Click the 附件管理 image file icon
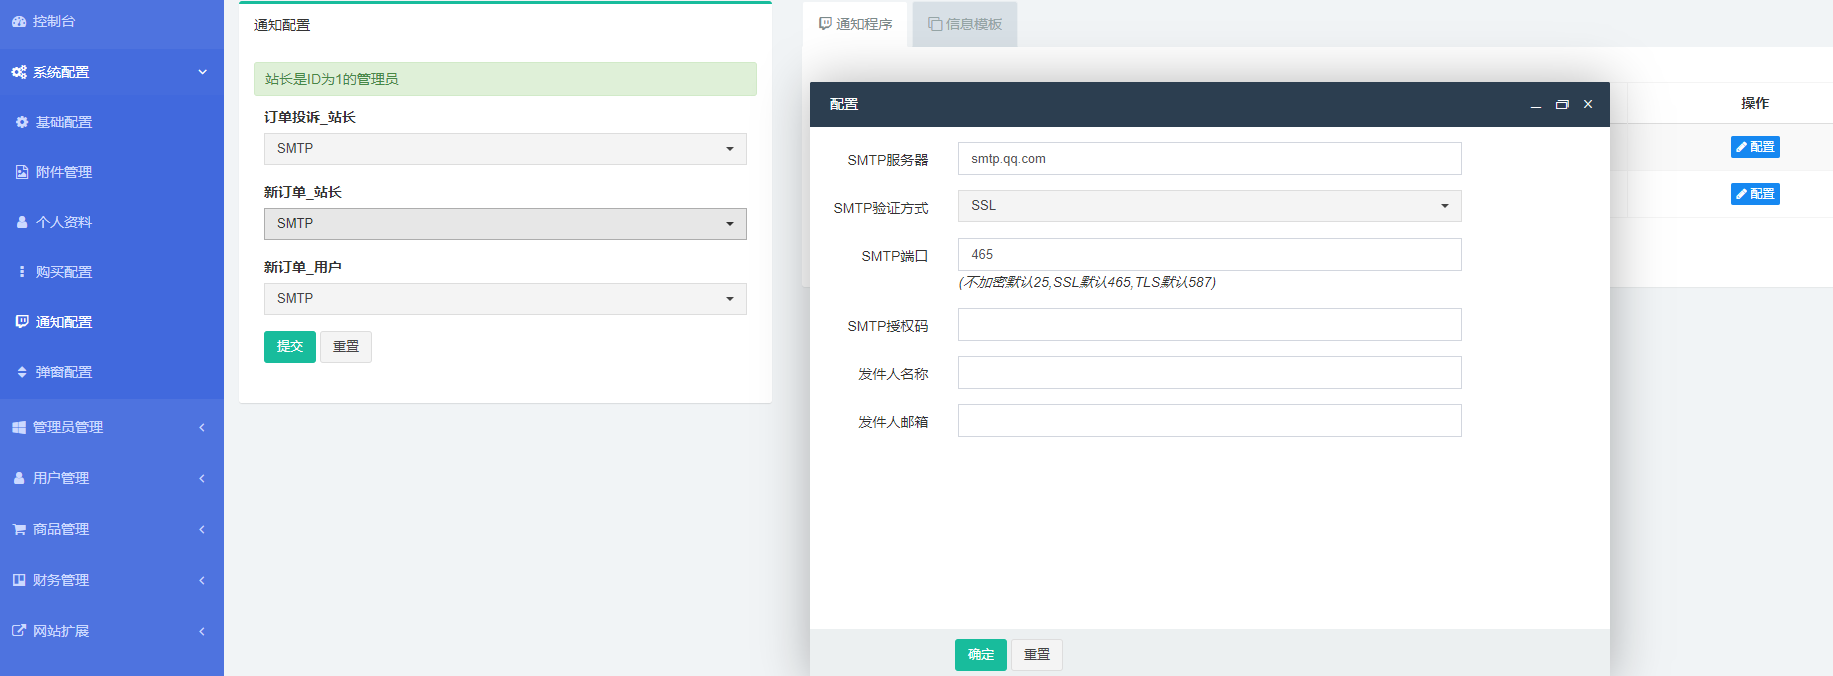This screenshot has width=1833, height=676. click(x=22, y=172)
